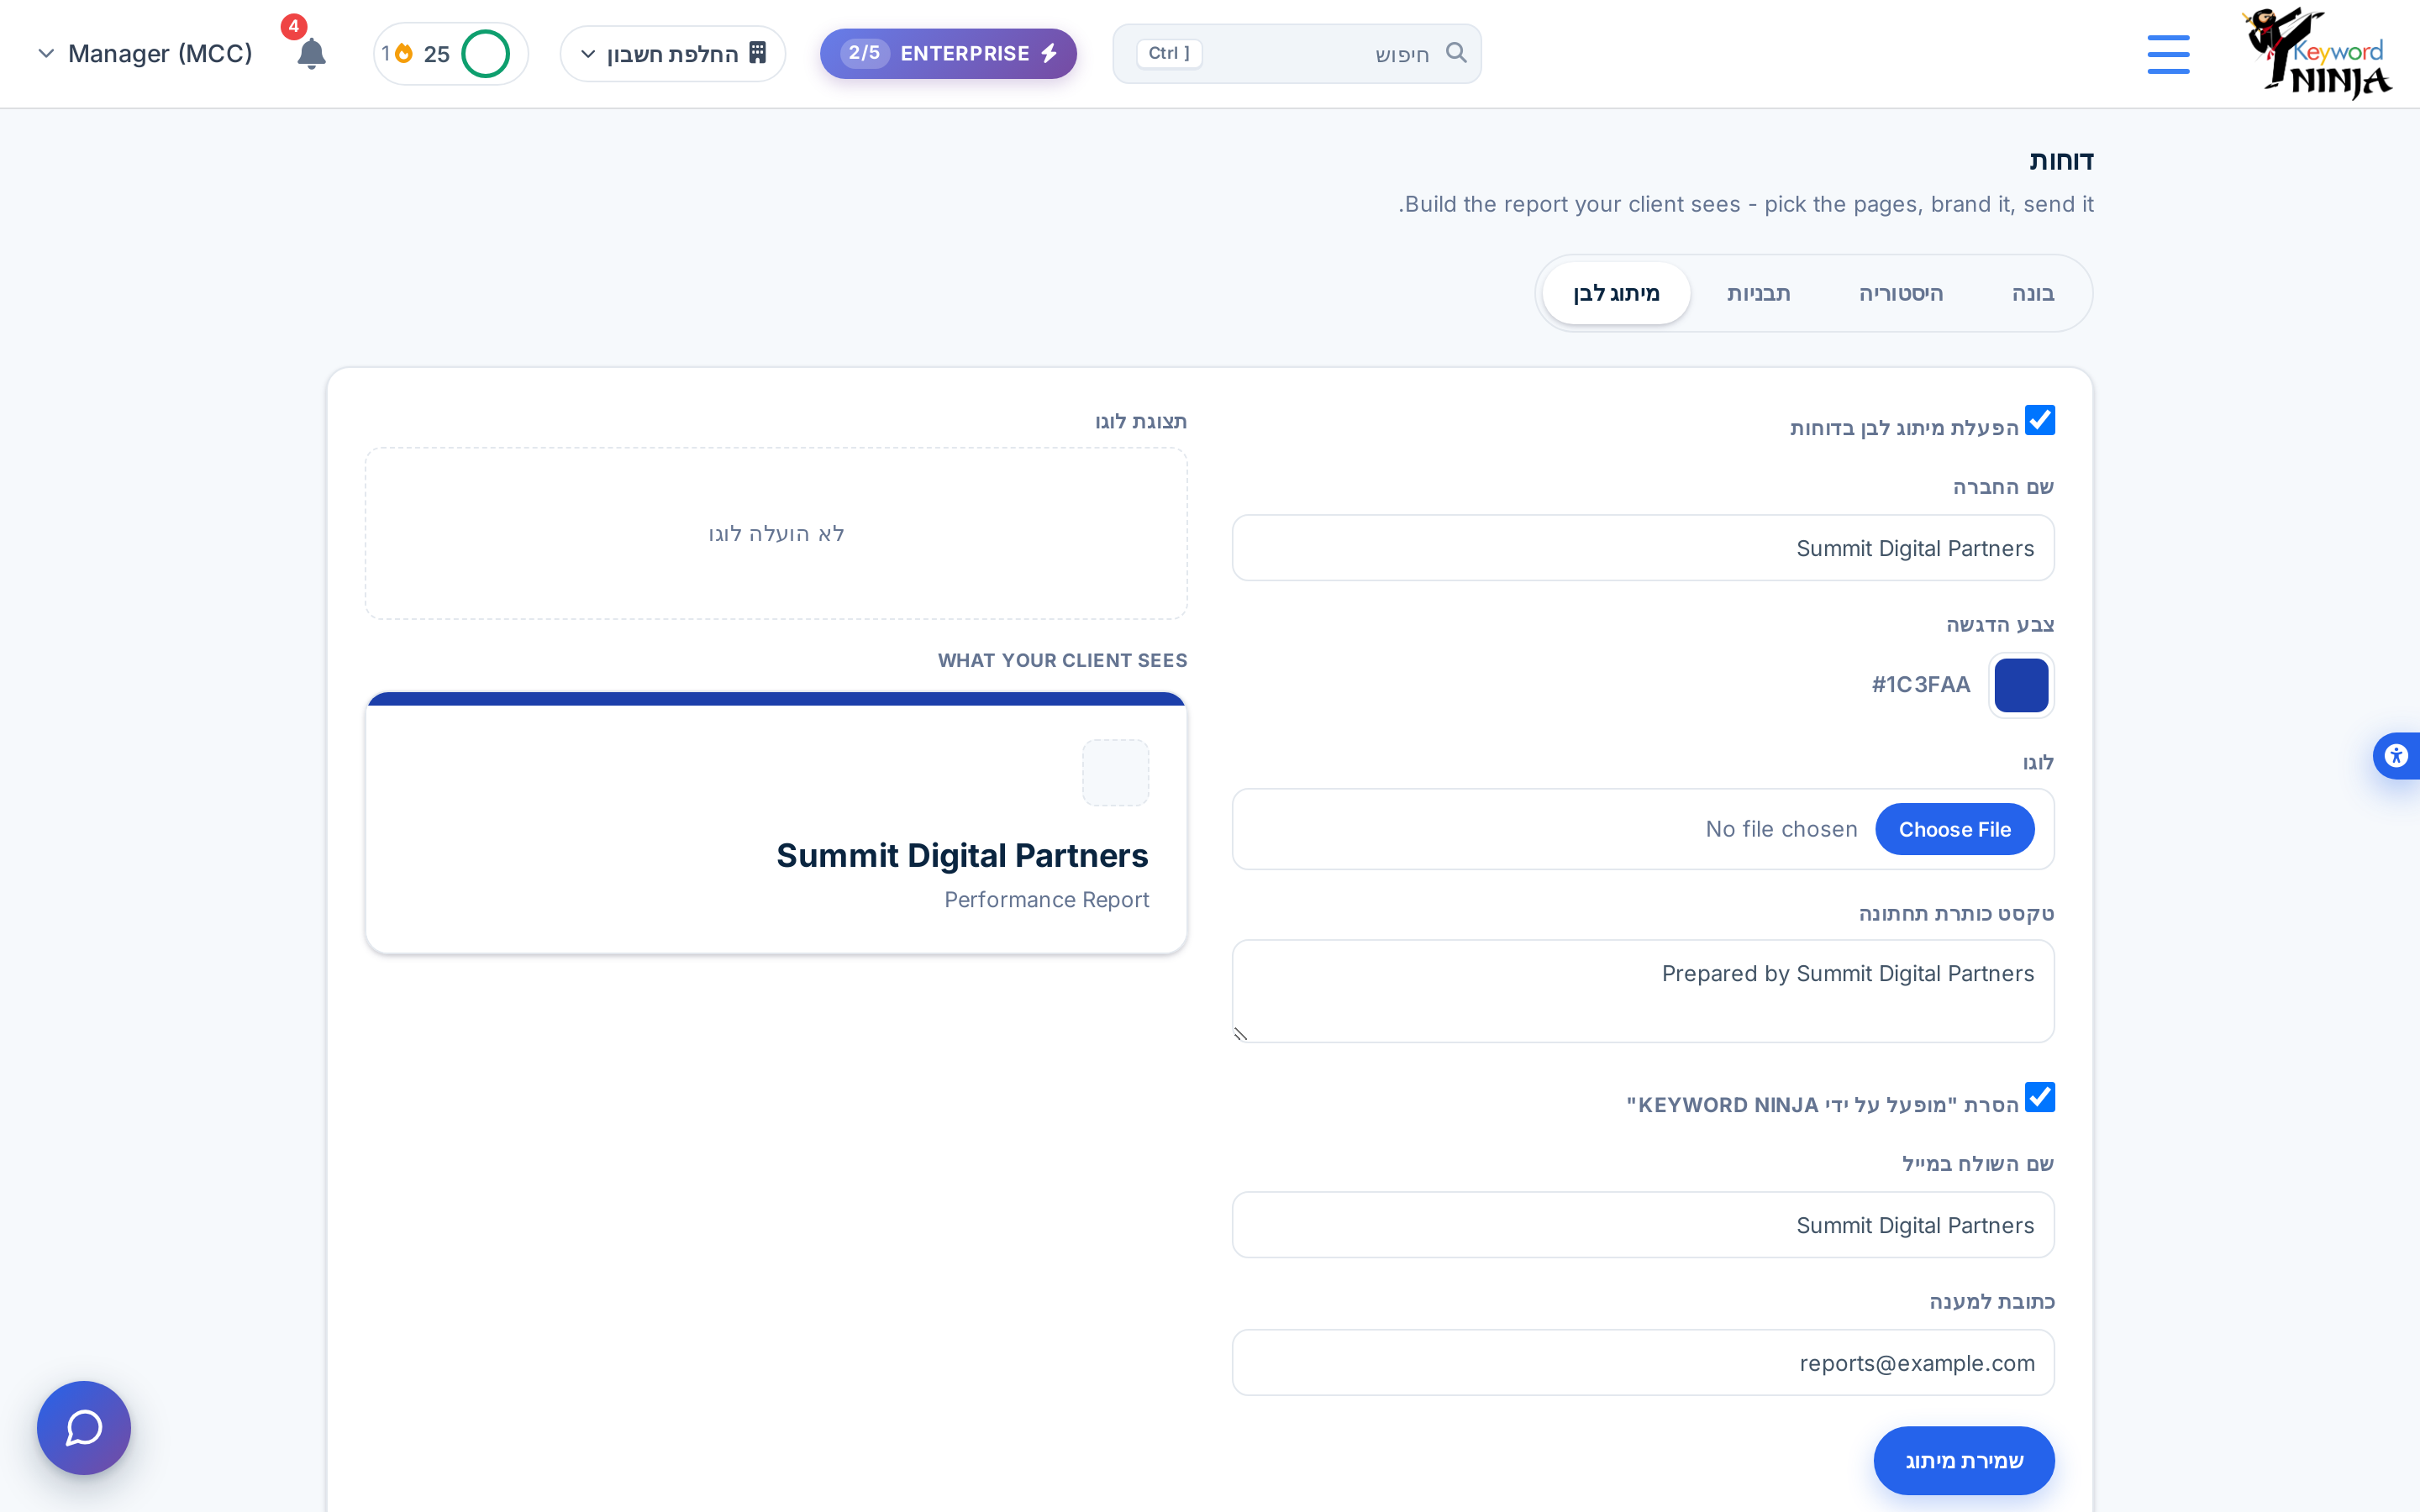Click the building icon in account switcher
2420x1512 pixels.
(757, 53)
